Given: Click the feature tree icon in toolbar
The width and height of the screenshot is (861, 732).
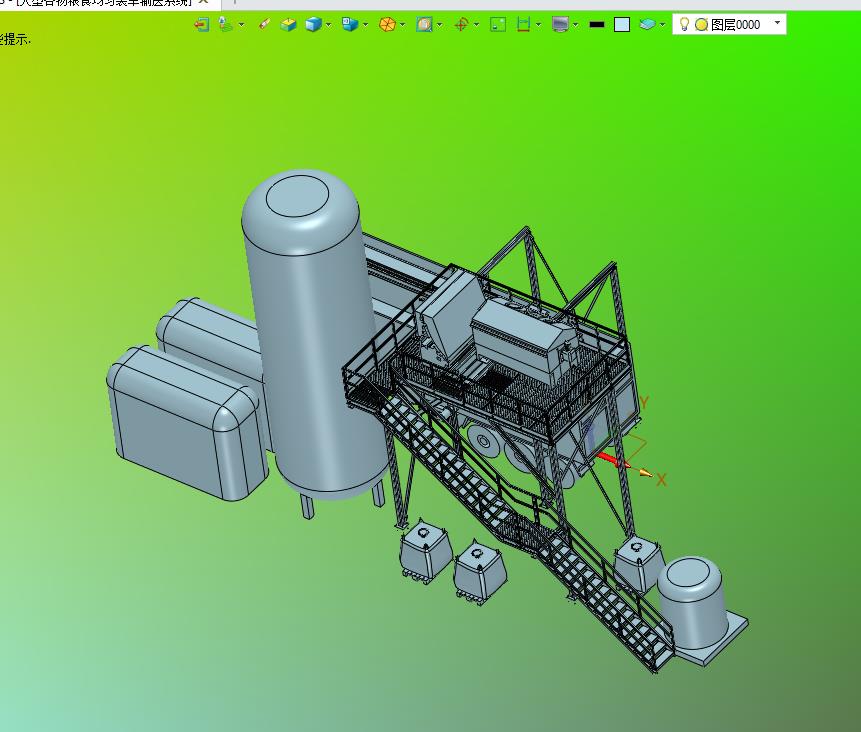Looking at the screenshot, I should coord(225,25).
